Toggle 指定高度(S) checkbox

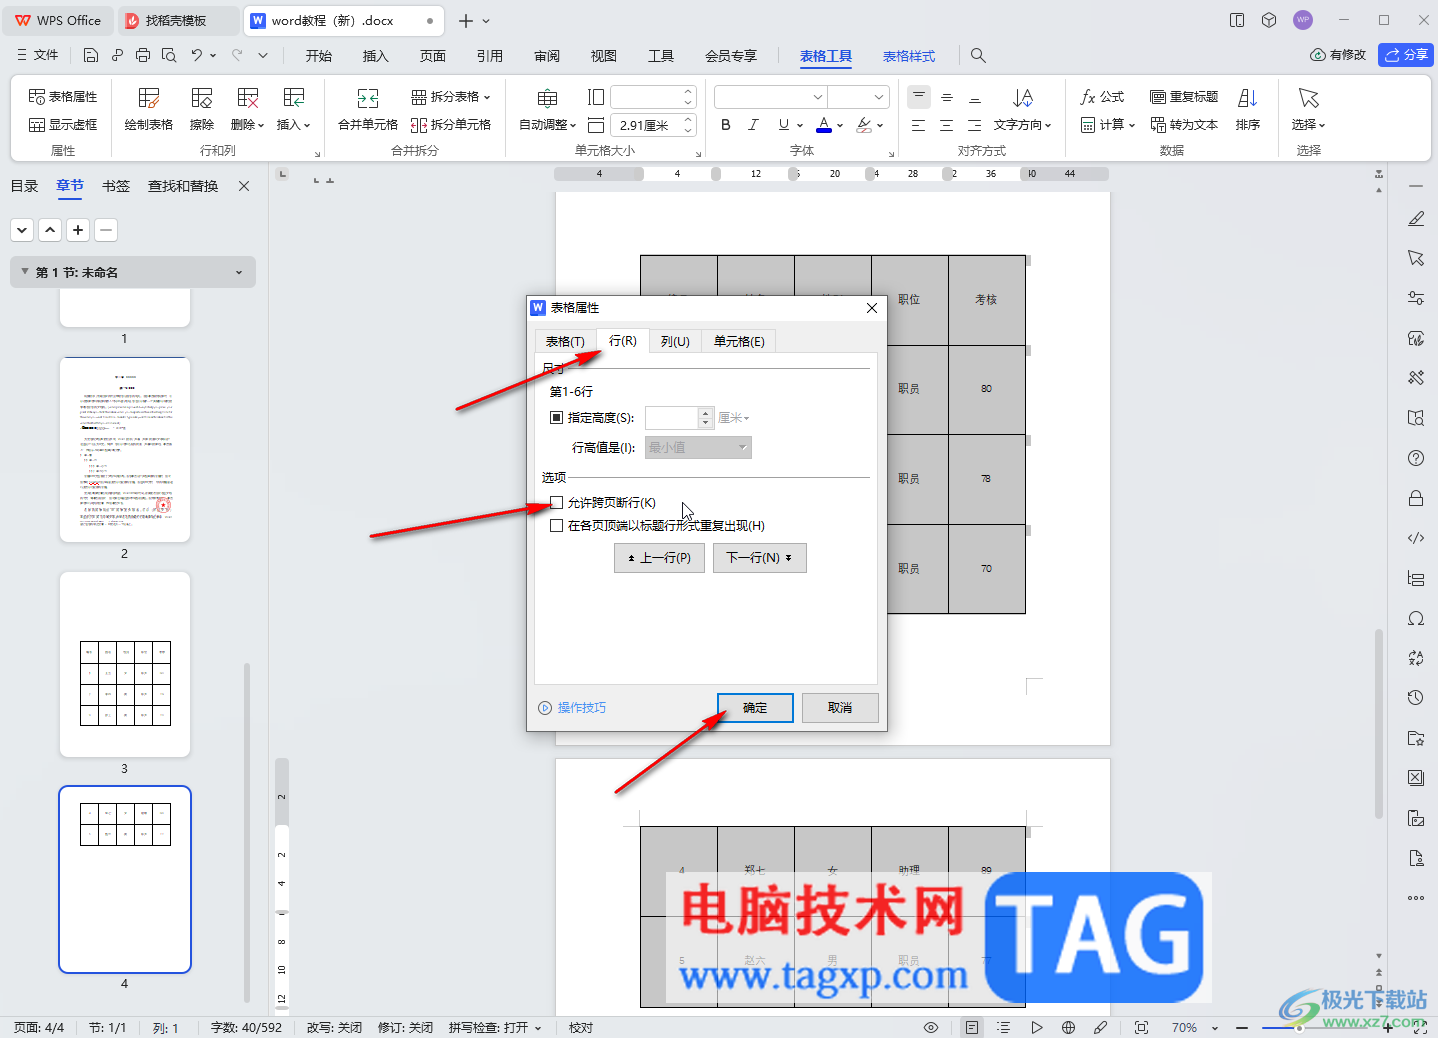click(557, 418)
